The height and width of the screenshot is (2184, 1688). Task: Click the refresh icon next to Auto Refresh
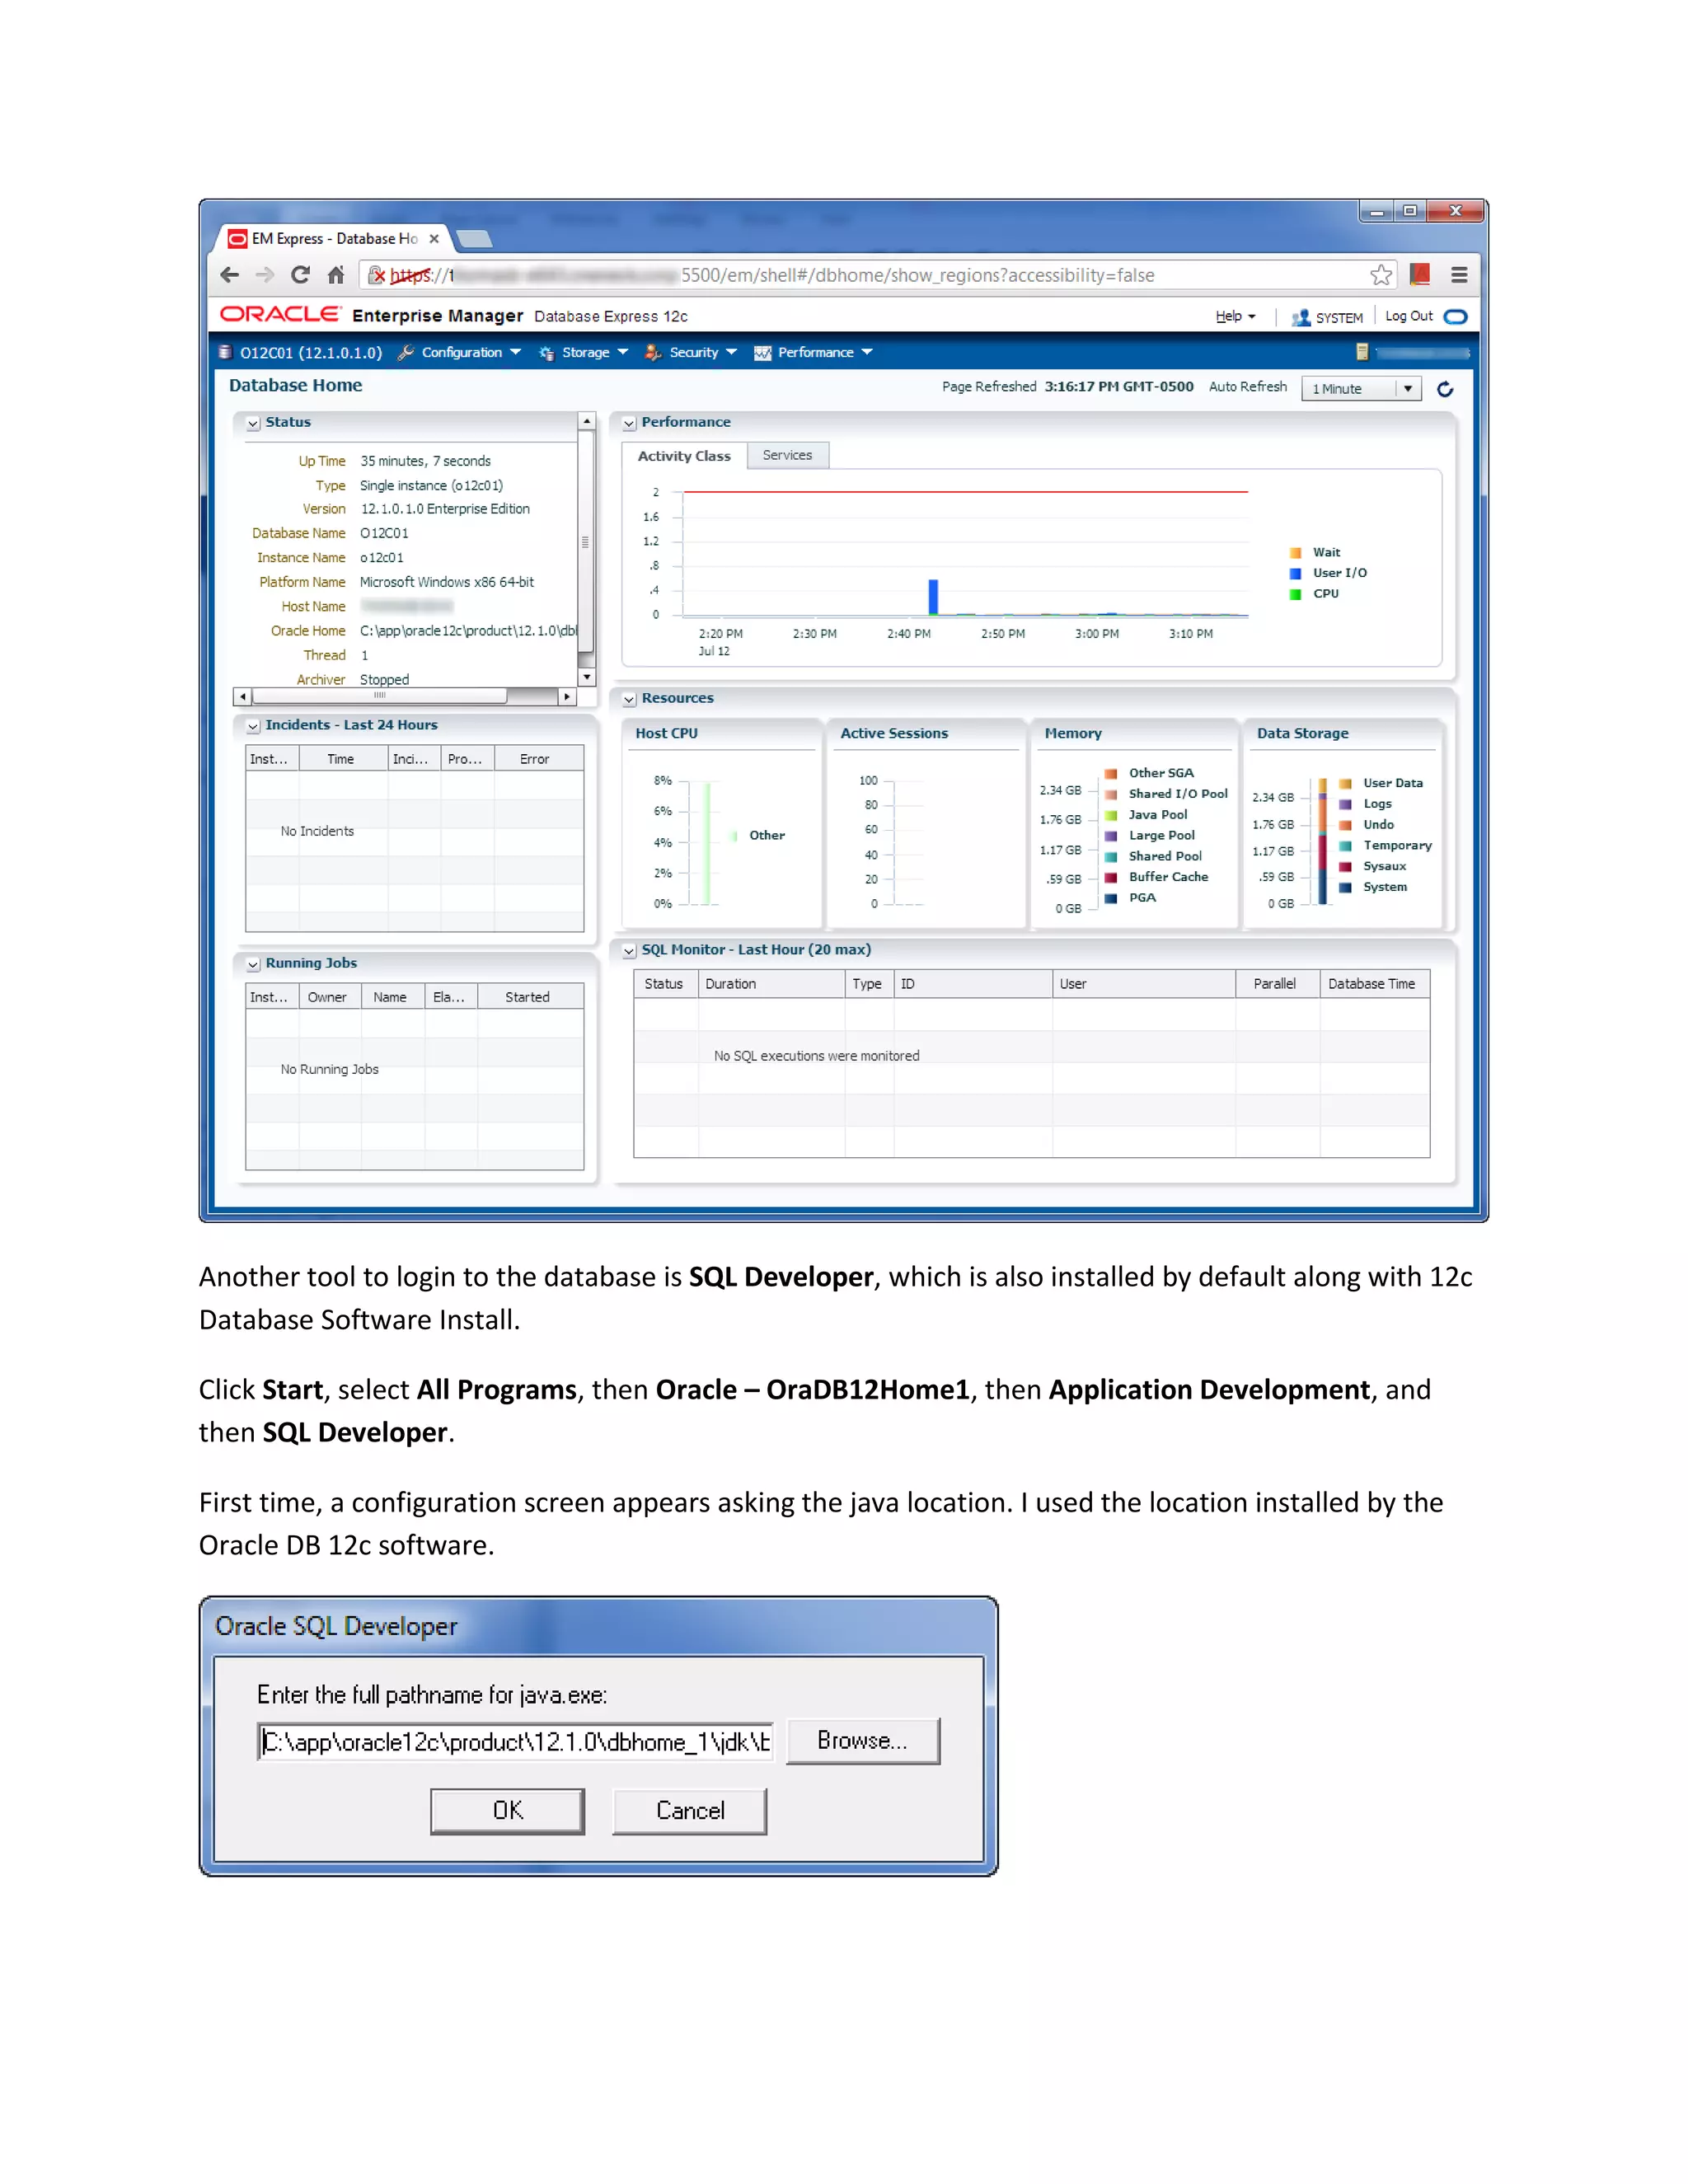point(1445,389)
